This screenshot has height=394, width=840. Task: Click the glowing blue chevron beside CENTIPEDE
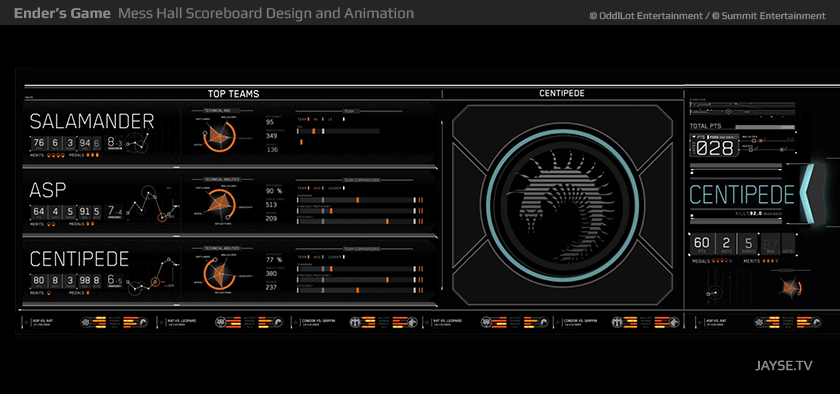[x=807, y=194]
